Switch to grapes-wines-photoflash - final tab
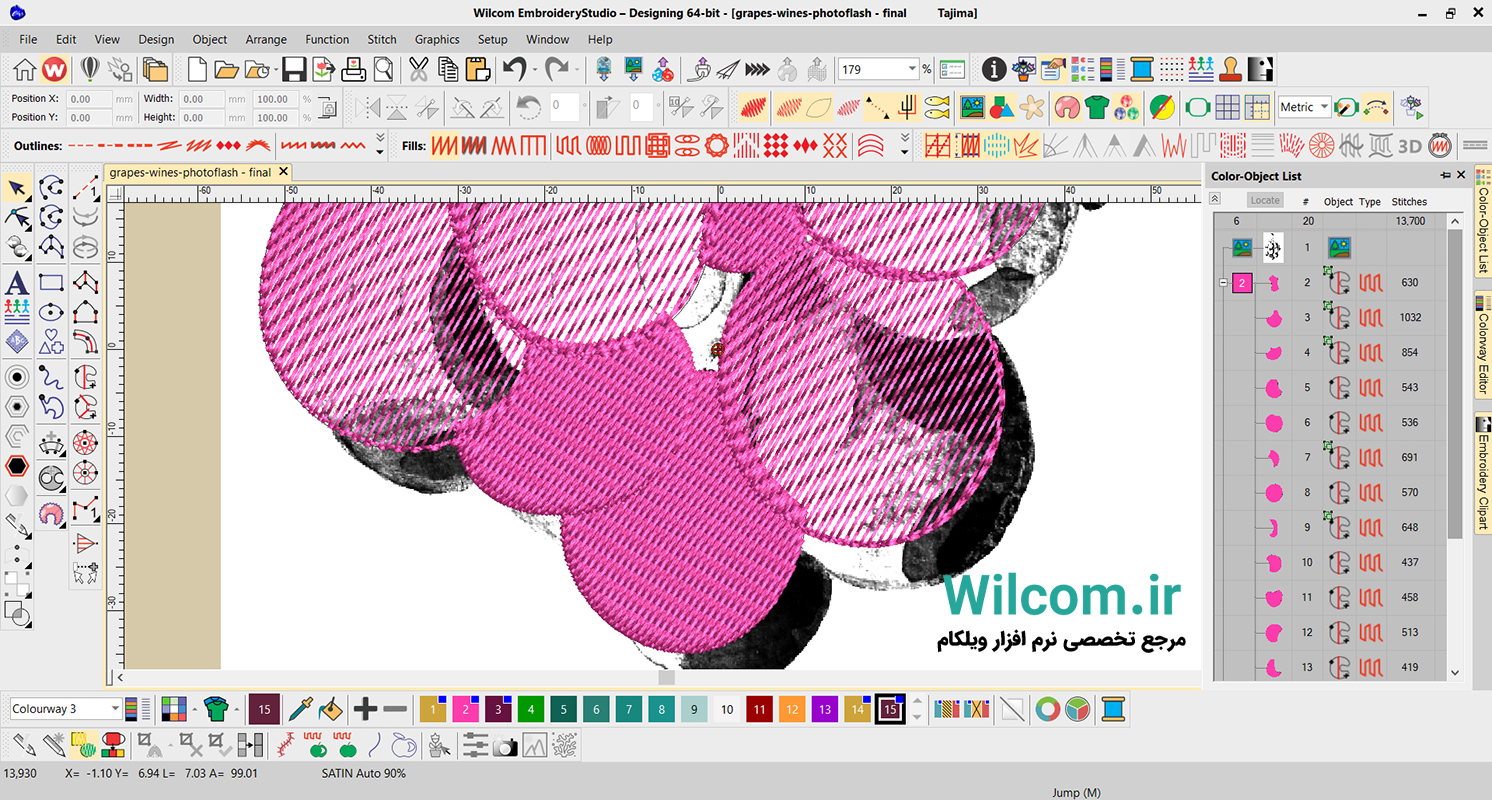This screenshot has height=800, width=1492. [x=190, y=172]
